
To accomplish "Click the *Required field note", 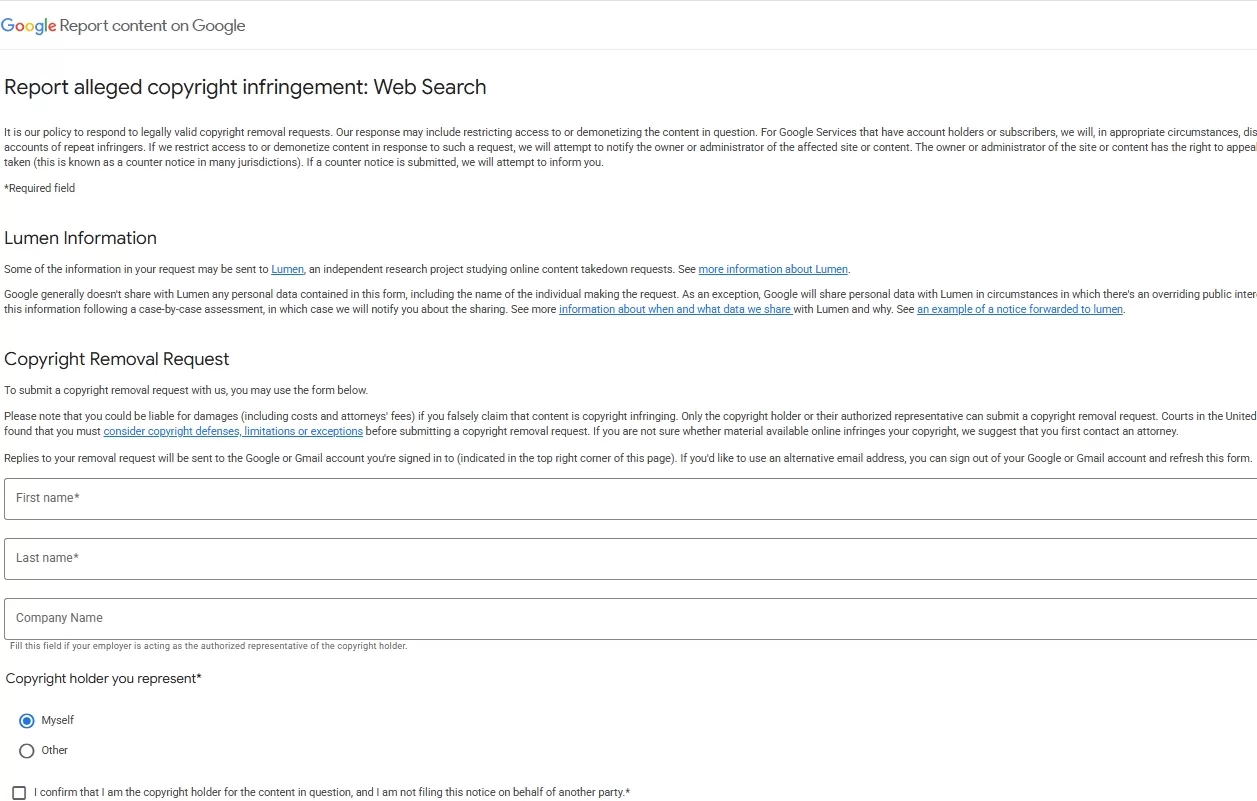I will point(39,188).
